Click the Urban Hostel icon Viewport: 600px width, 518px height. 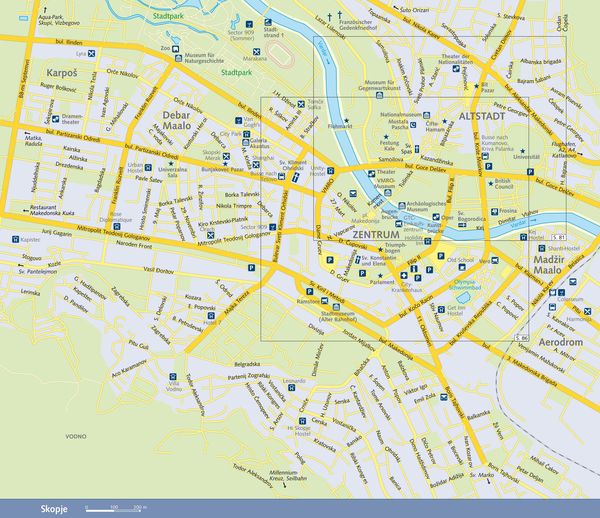(x=148, y=168)
